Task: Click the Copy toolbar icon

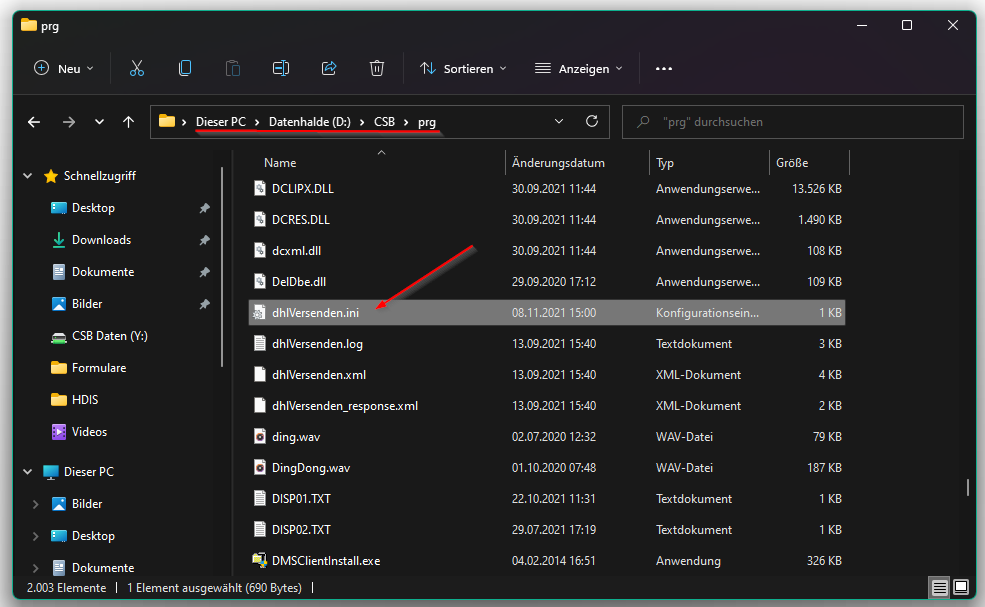Action: pos(185,68)
